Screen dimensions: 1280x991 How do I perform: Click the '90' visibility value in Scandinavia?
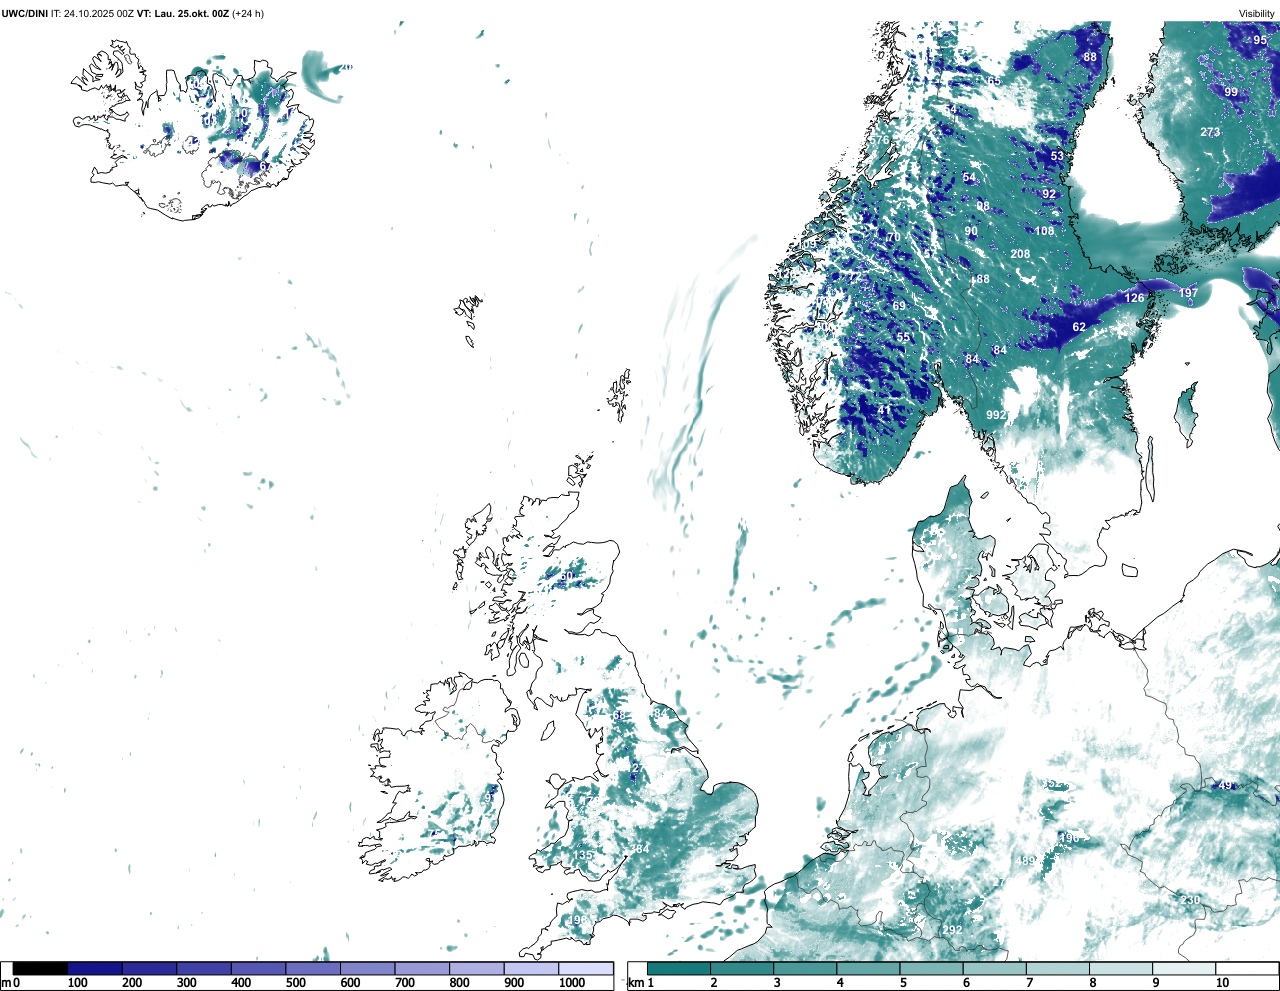tap(971, 231)
